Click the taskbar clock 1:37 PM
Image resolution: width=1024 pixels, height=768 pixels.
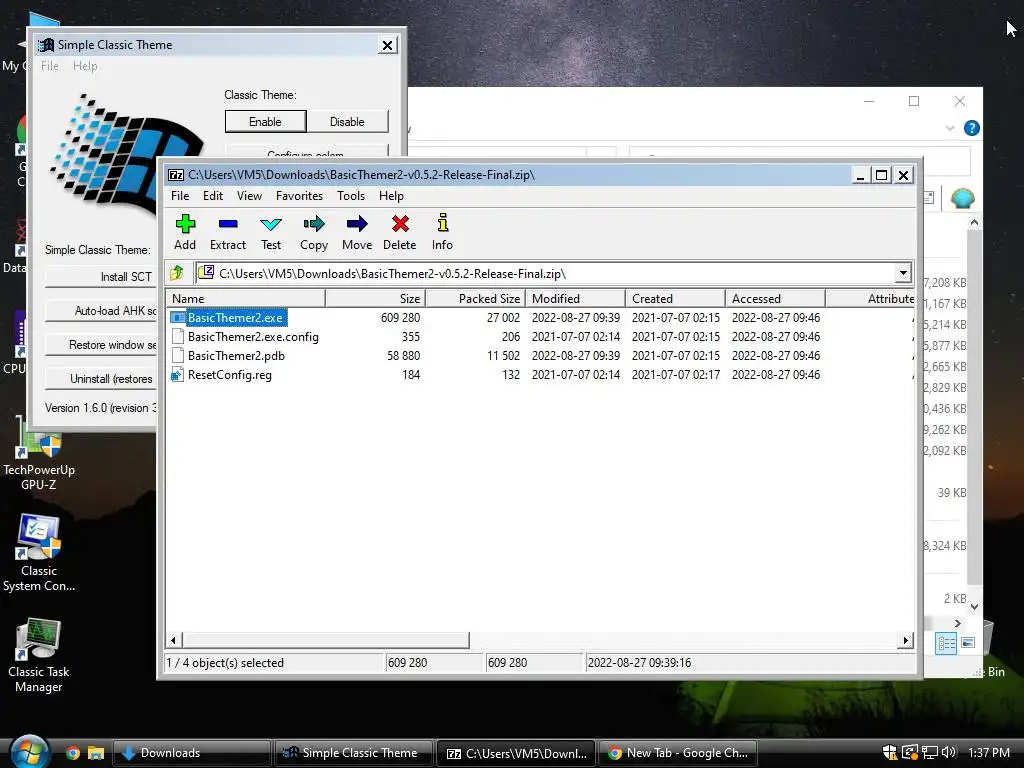989,752
